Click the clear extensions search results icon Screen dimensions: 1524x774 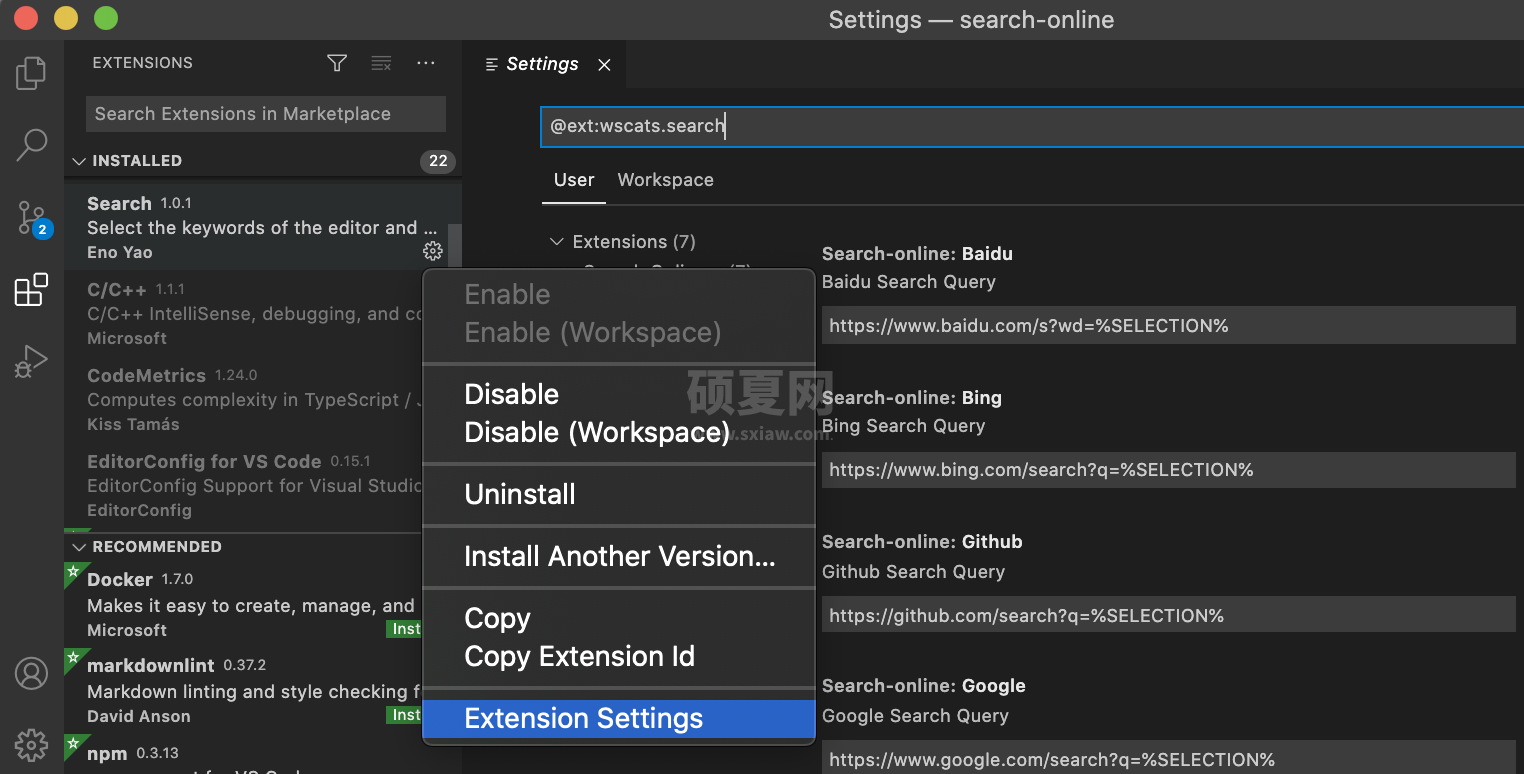coord(381,63)
